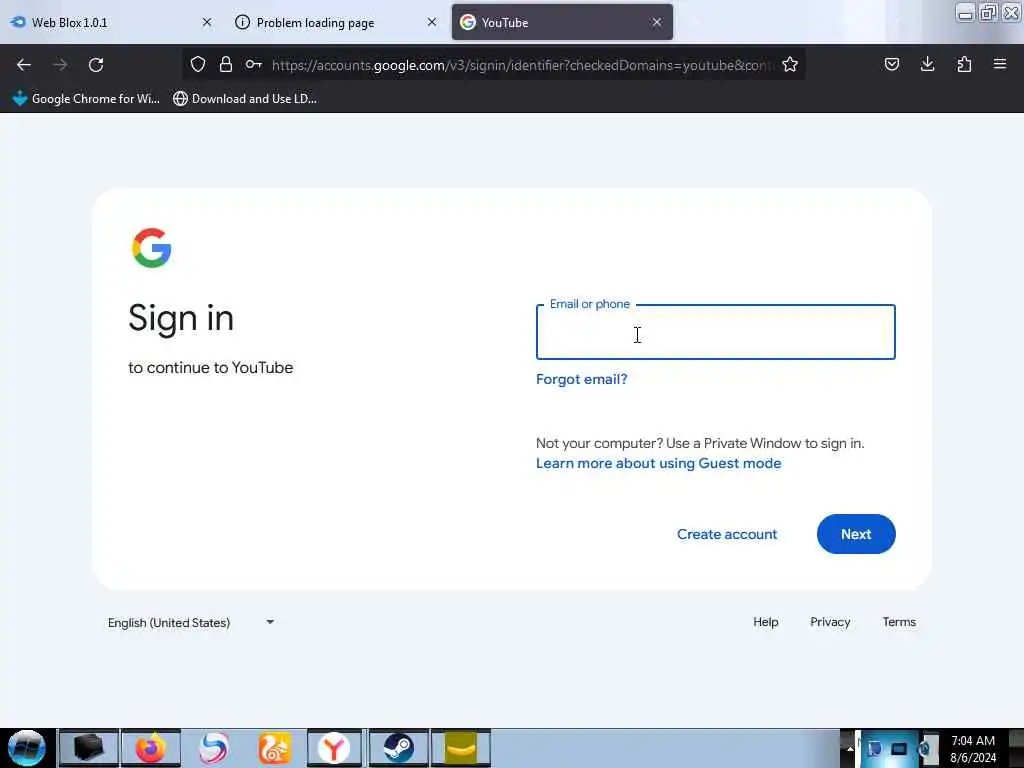Show hidden system tray icons
The width and height of the screenshot is (1024, 768).
point(850,748)
